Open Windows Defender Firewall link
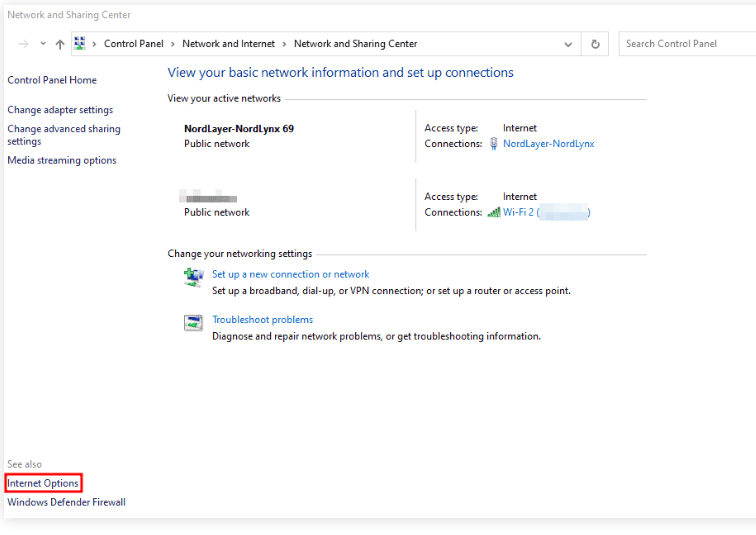 pyautogui.click(x=66, y=502)
